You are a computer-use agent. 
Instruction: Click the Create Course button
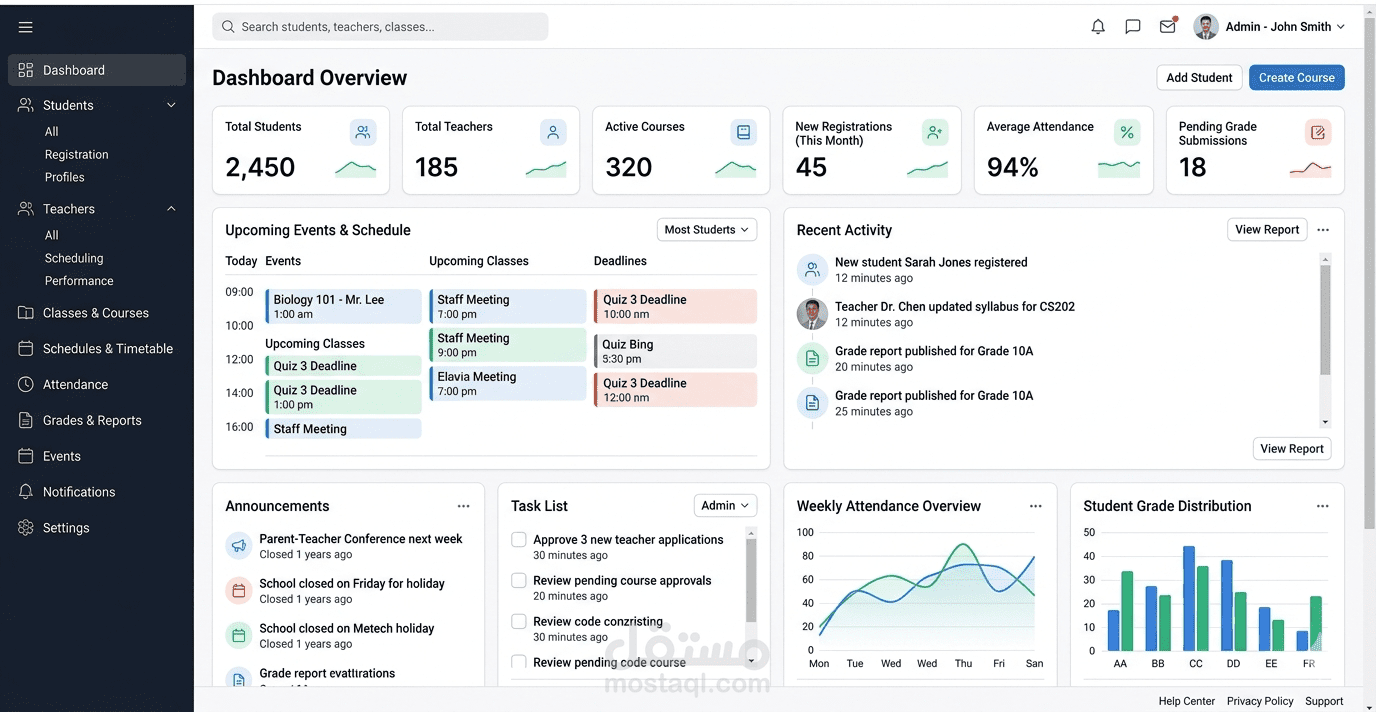pyautogui.click(x=1296, y=78)
